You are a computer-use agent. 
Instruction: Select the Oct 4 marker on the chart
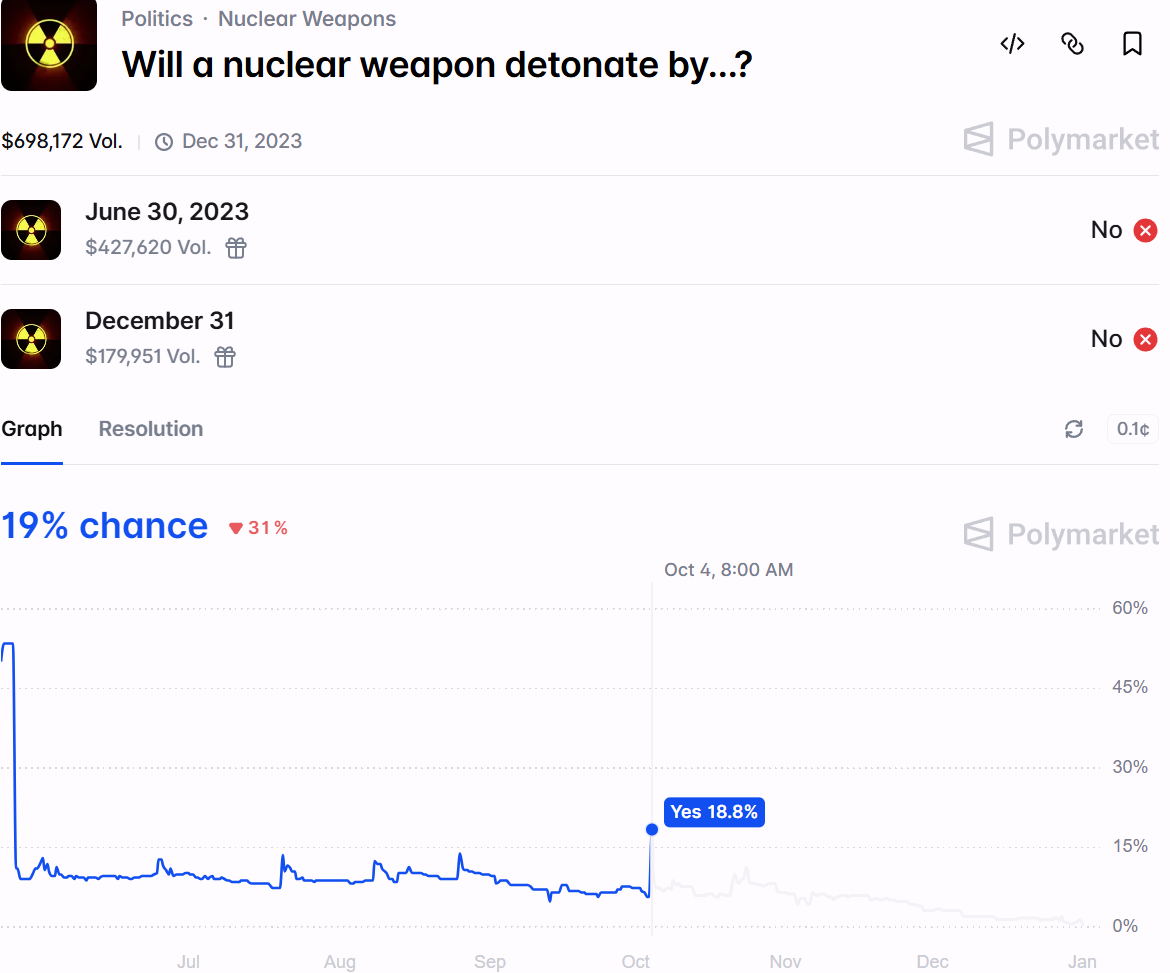click(x=651, y=829)
